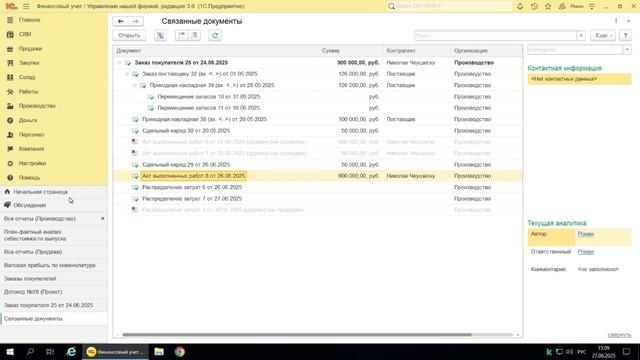This screenshot has width=640, height=360.
Task: Select row Сдельный наряд 29 от 26.06.2025
Action: 318,164
